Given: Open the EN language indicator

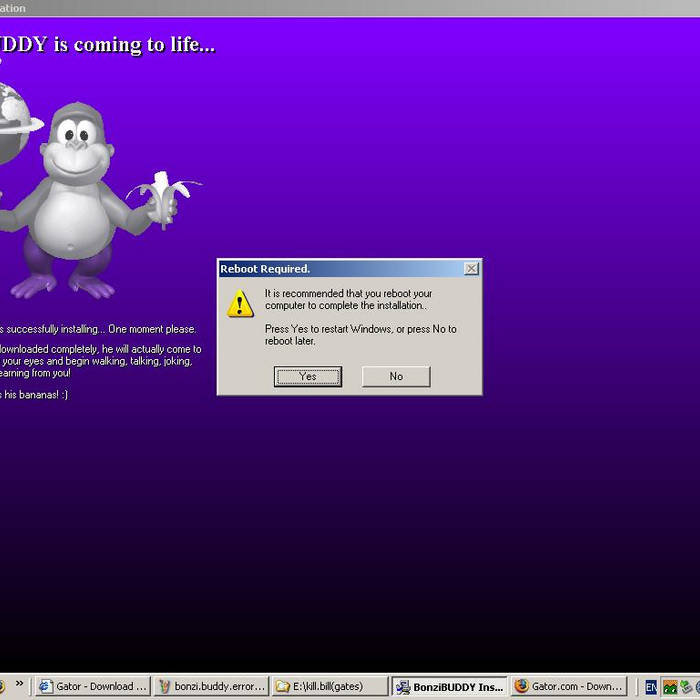Looking at the screenshot, I should coord(651,687).
